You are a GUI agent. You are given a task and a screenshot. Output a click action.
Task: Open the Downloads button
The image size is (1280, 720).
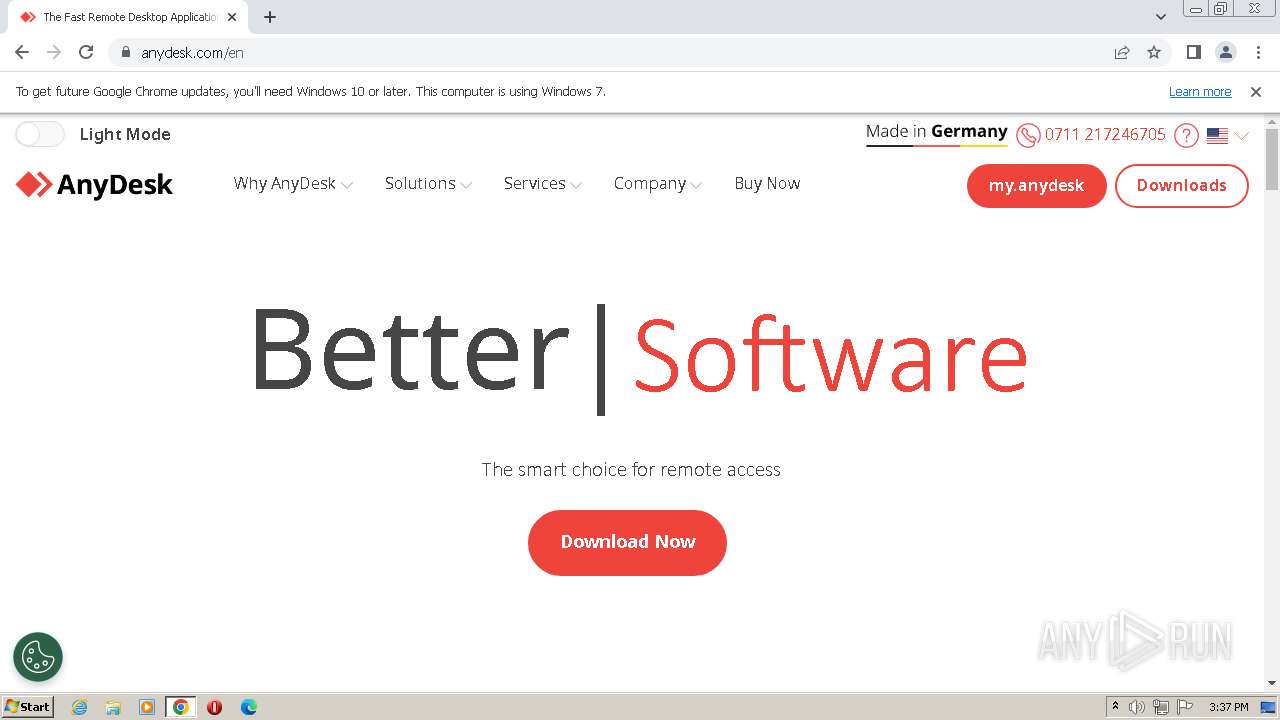coord(1181,186)
